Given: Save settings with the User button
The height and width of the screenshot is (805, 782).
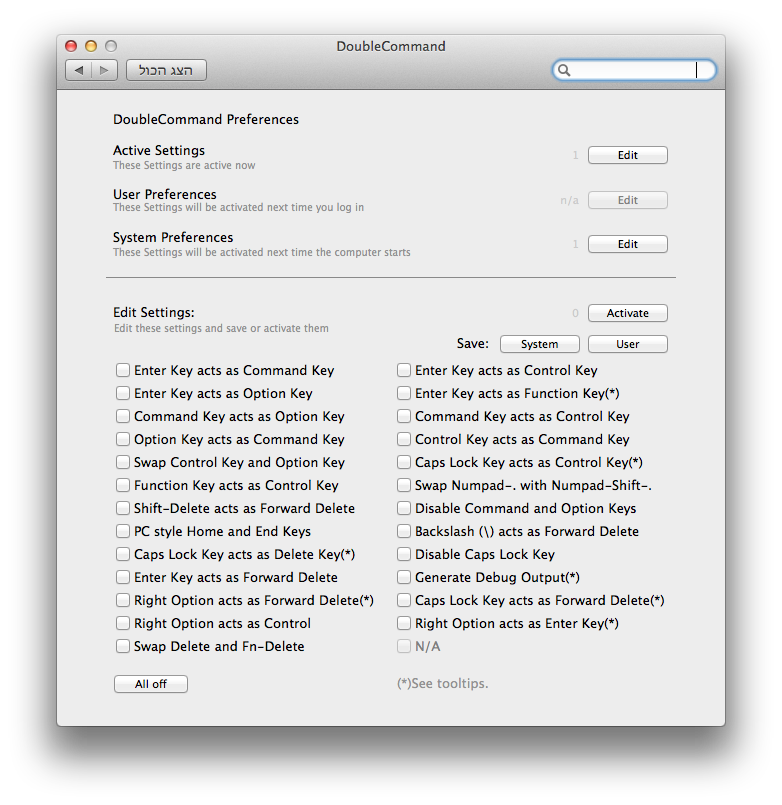Looking at the screenshot, I should tap(627, 344).
